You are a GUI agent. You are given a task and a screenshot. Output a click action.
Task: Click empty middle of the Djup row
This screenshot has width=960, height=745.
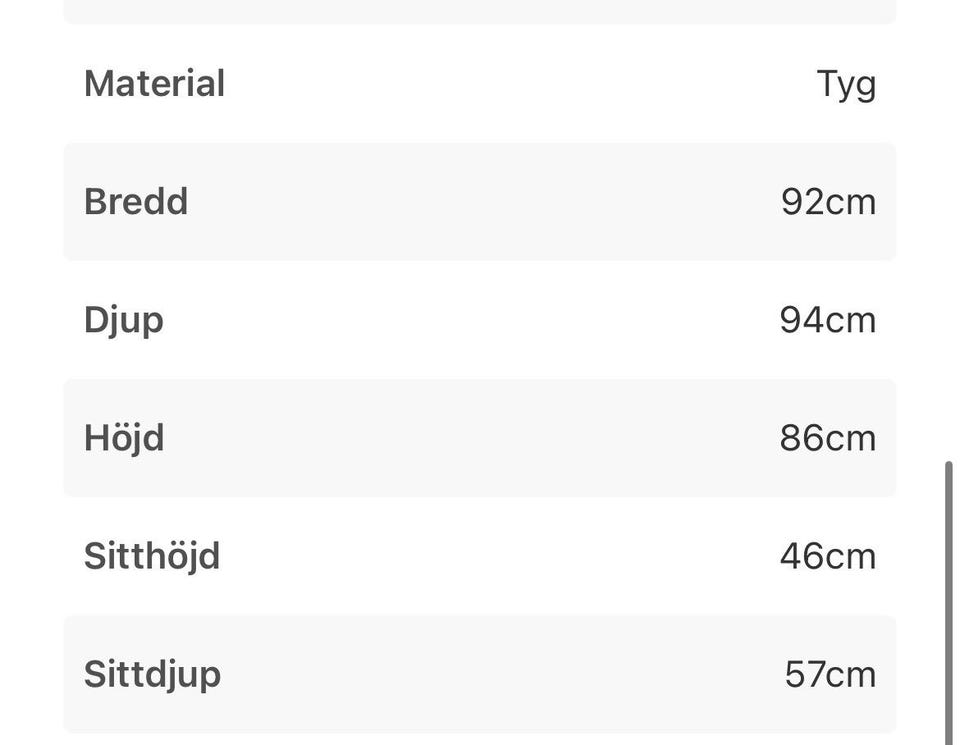pos(480,320)
